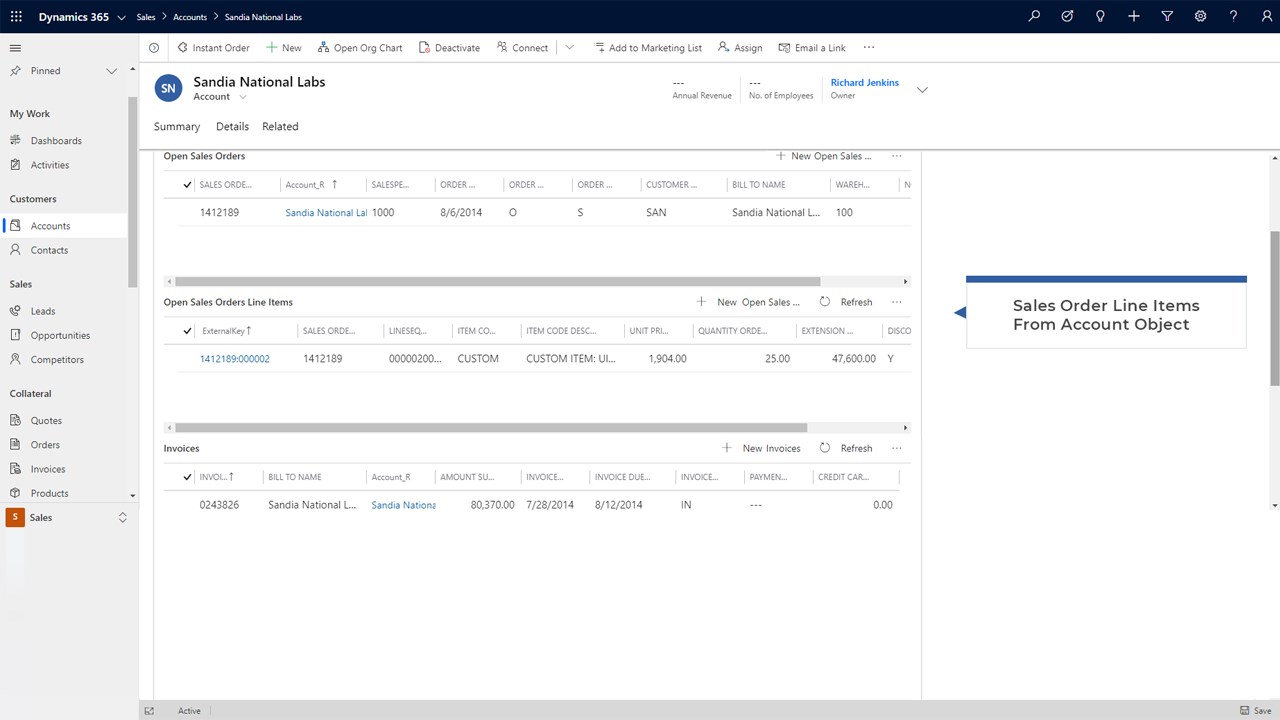
Task: Click Sales in the breadcrumb
Action: click(x=146, y=17)
